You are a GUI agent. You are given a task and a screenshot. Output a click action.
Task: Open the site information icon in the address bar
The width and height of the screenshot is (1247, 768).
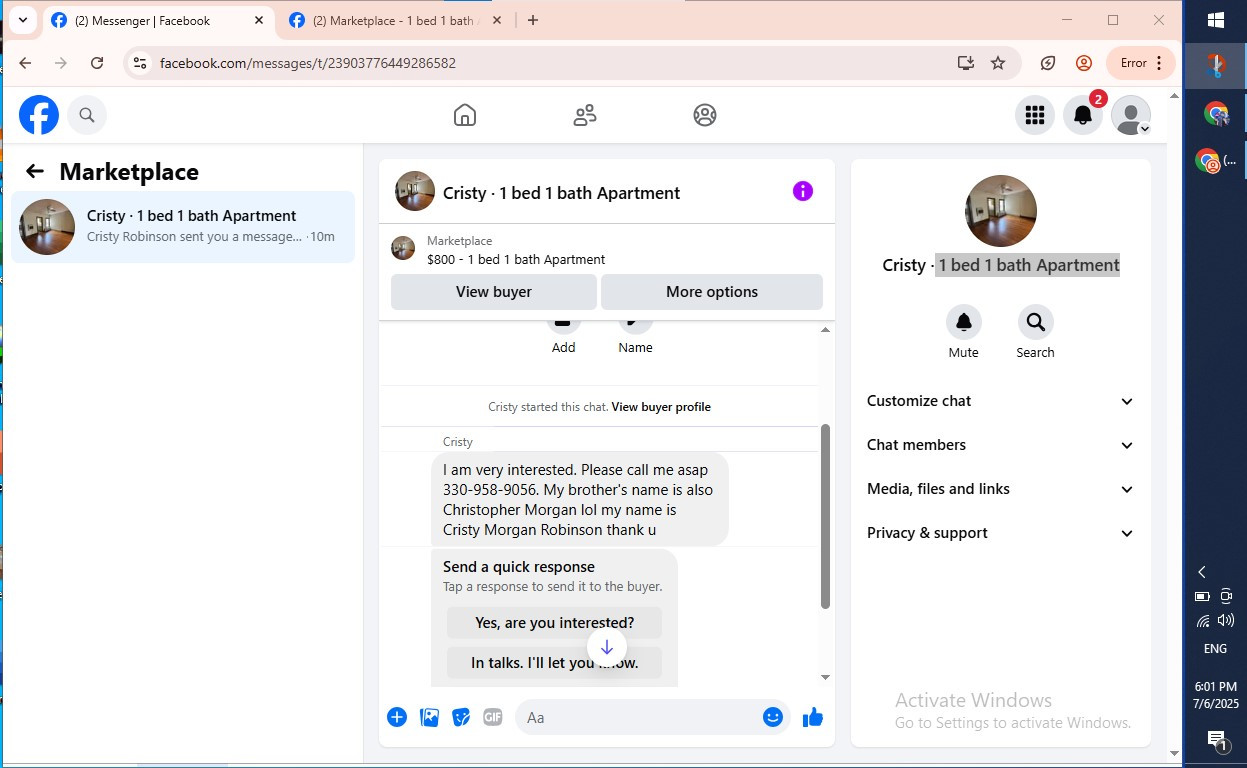pos(140,63)
